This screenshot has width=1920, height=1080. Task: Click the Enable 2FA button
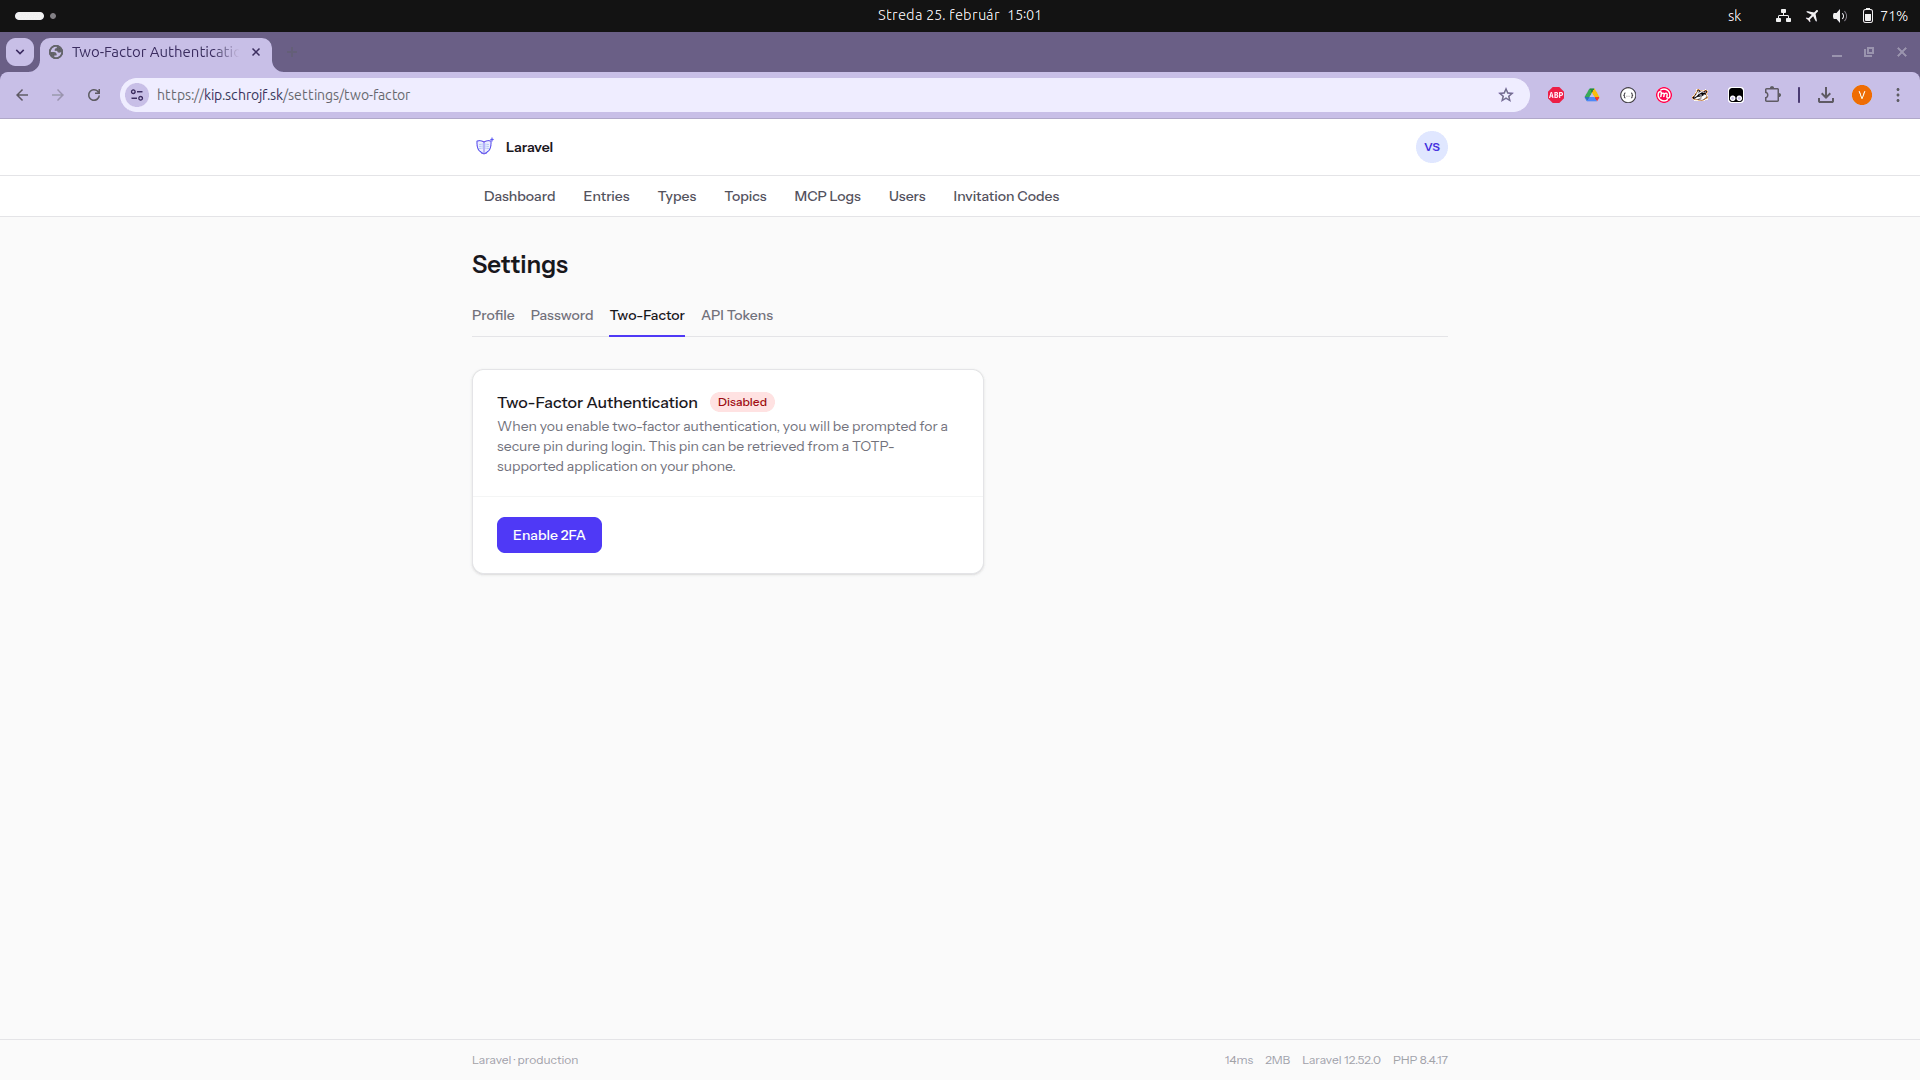[x=549, y=535]
